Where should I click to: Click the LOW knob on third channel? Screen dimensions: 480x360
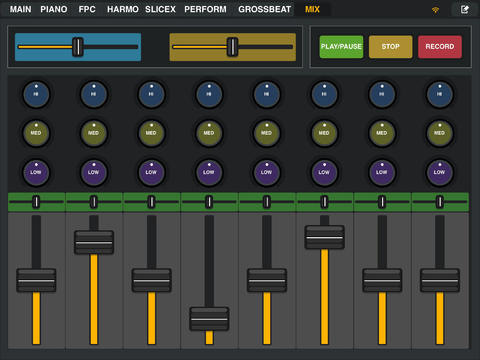point(151,172)
